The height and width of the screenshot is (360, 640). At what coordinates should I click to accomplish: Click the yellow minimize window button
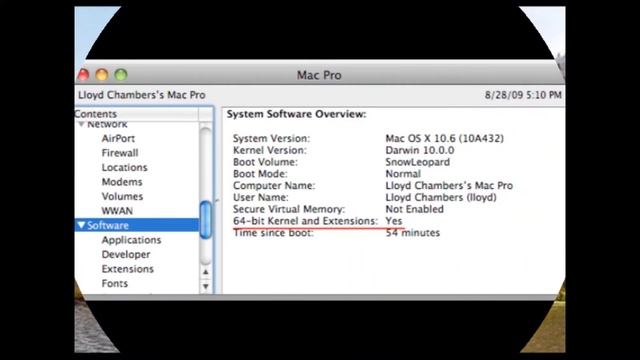tap(102, 75)
